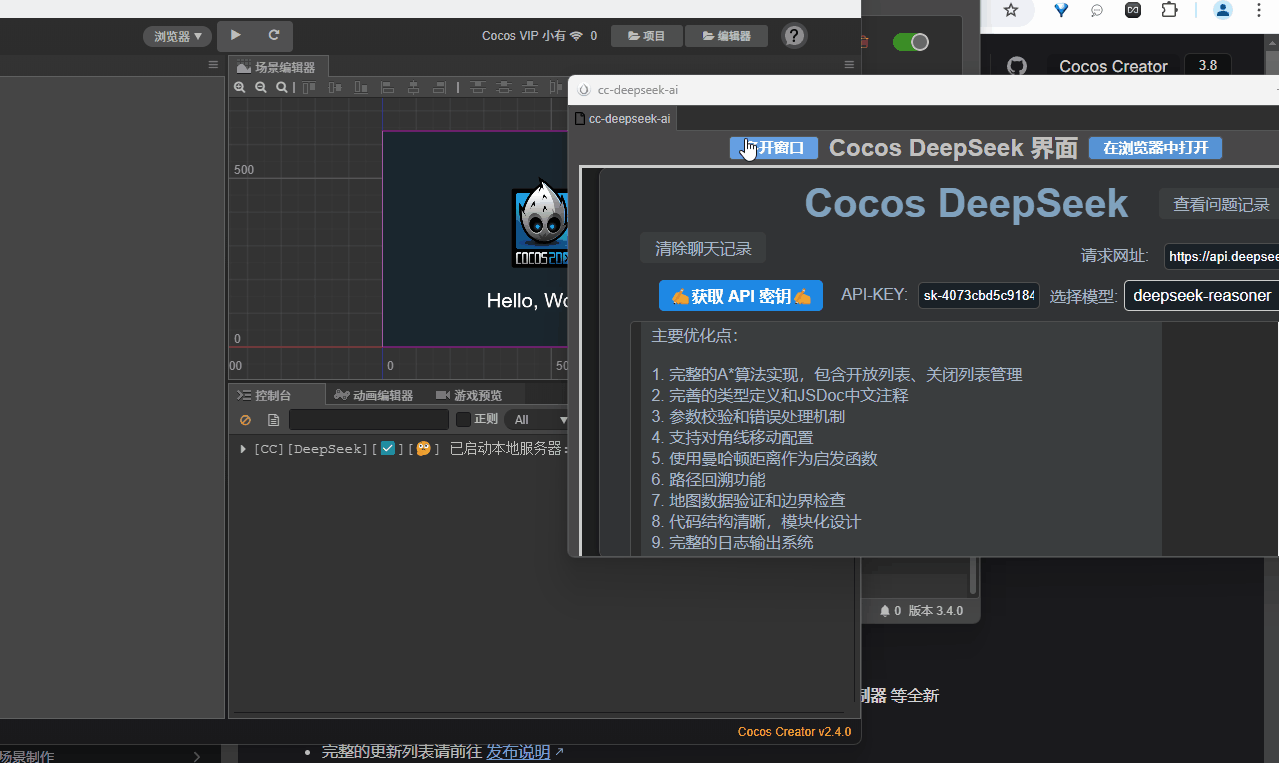Screen dimensions: 1279x763
Task: Click the align bottom icon
Action: [x=361, y=88]
